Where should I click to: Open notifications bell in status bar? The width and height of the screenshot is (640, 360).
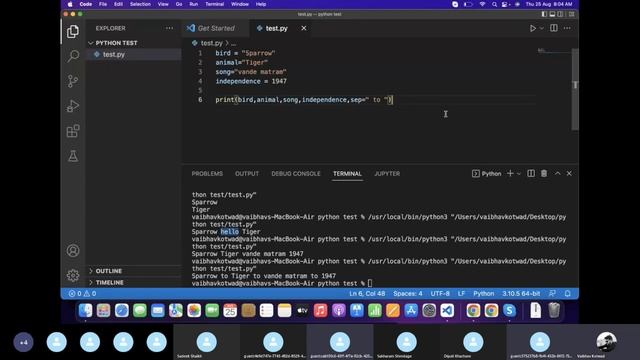click(567, 293)
